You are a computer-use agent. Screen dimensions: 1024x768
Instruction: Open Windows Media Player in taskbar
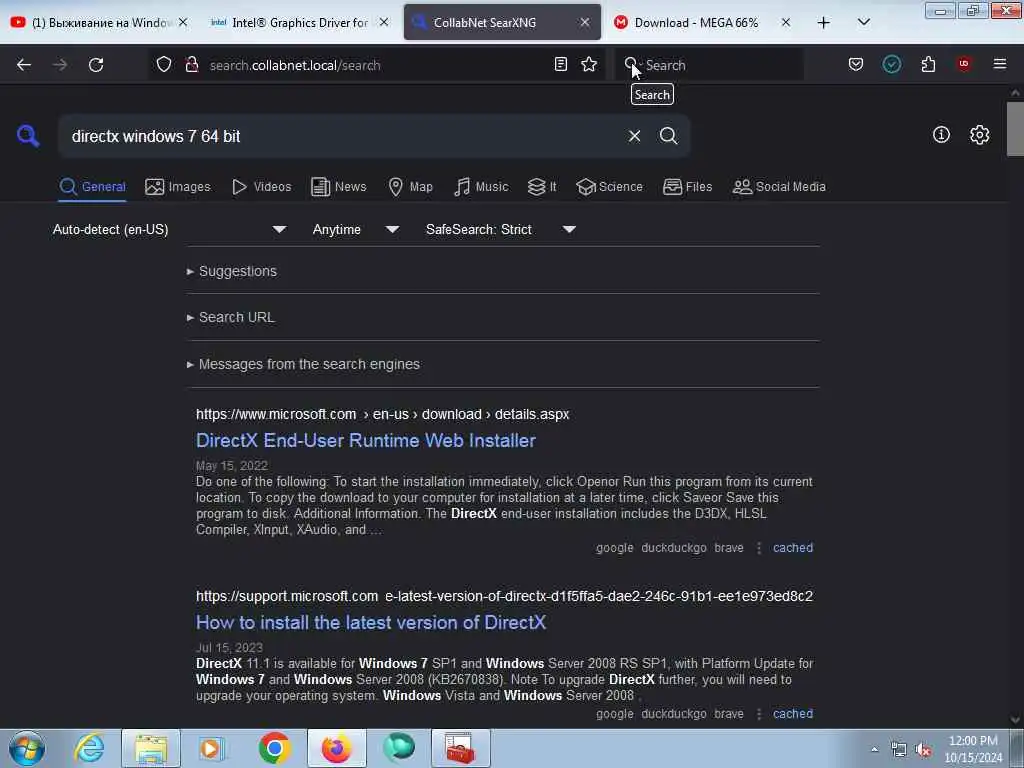[212, 748]
